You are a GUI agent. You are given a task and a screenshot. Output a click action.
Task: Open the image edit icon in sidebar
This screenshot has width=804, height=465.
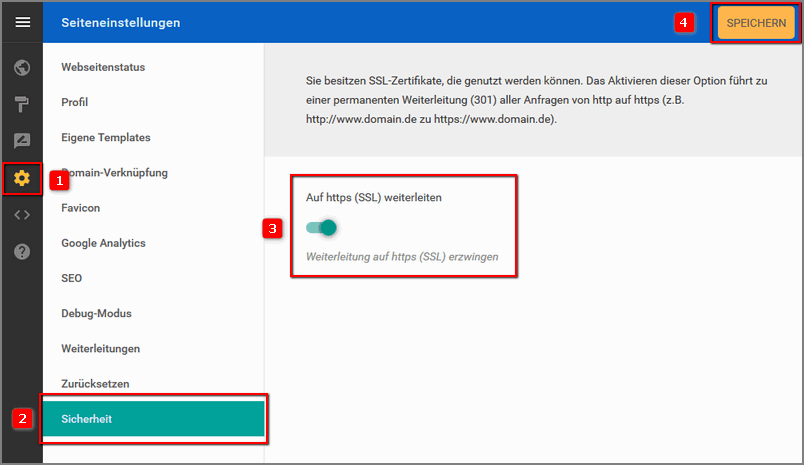coord(22,142)
